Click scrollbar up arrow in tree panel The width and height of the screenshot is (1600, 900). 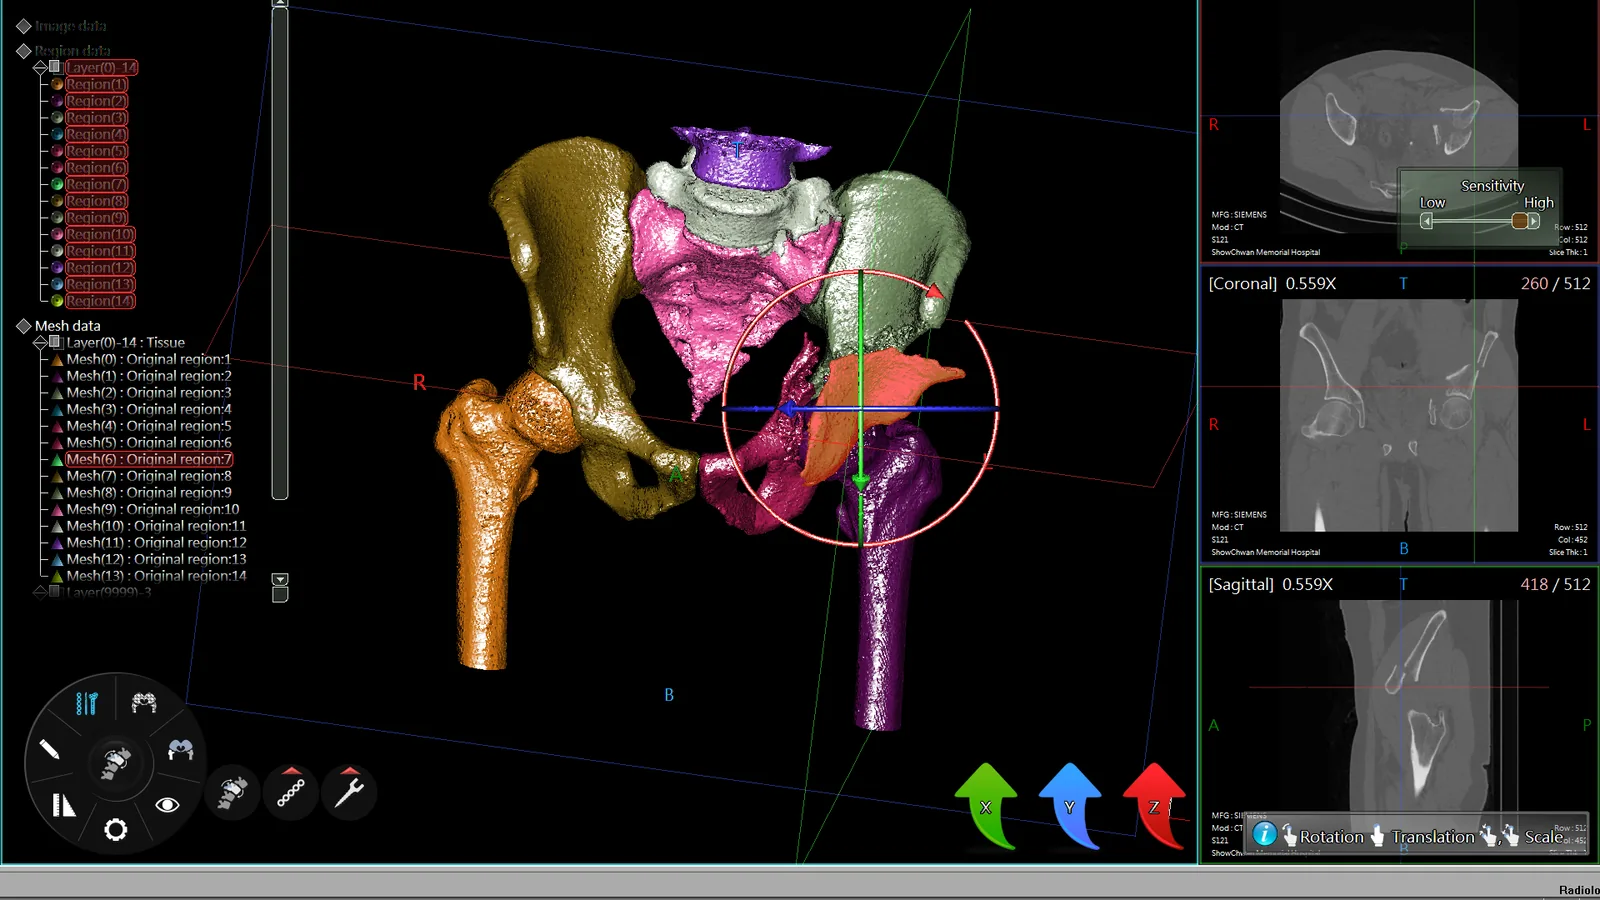pyautogui.click(x=280, y=4)
